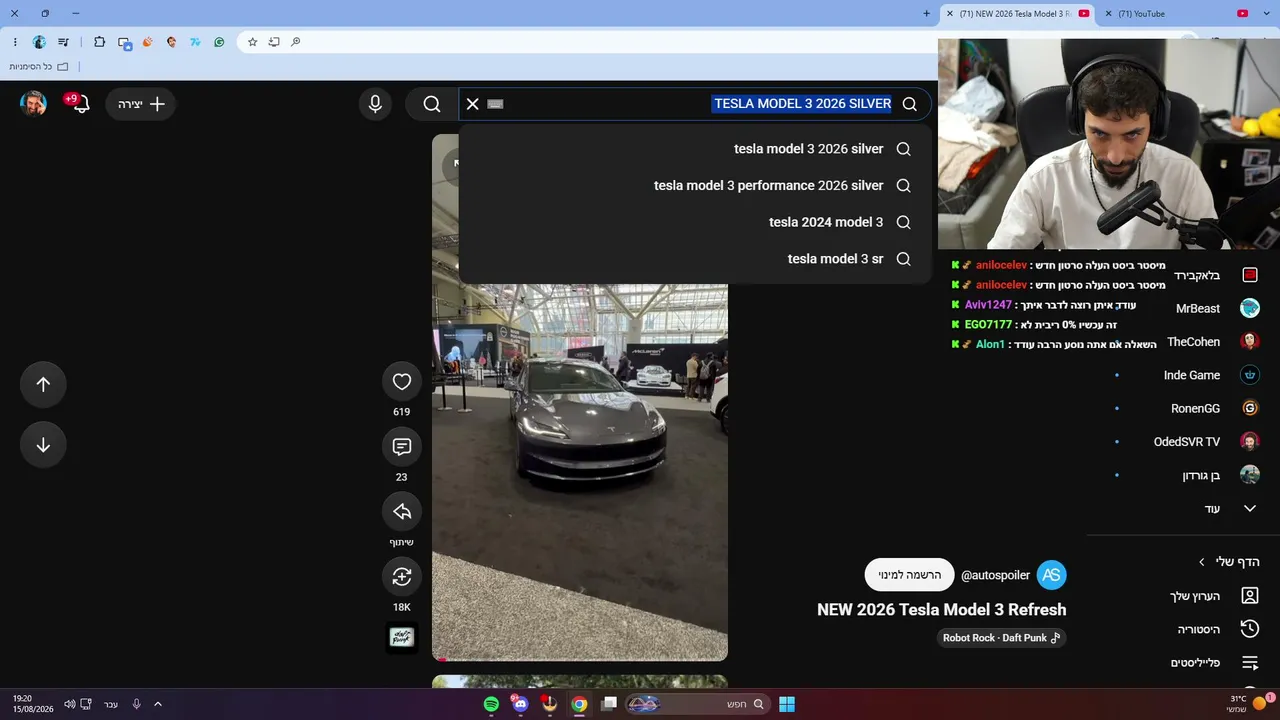This screenshot has width=1280, height=720.
Task: Bookmark this page with the star
Action: click(x=252, y=42)
